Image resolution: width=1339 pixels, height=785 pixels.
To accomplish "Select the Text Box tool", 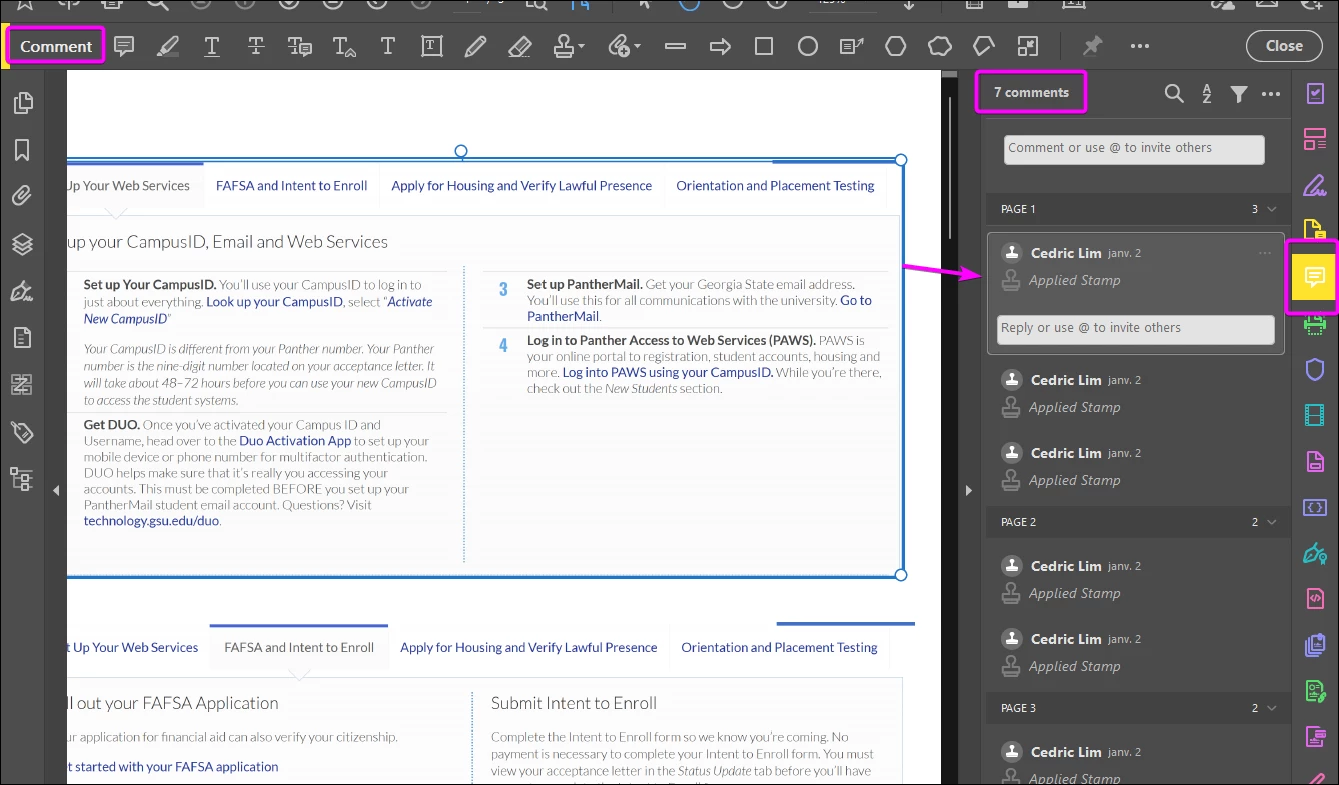I will [432, 46].
